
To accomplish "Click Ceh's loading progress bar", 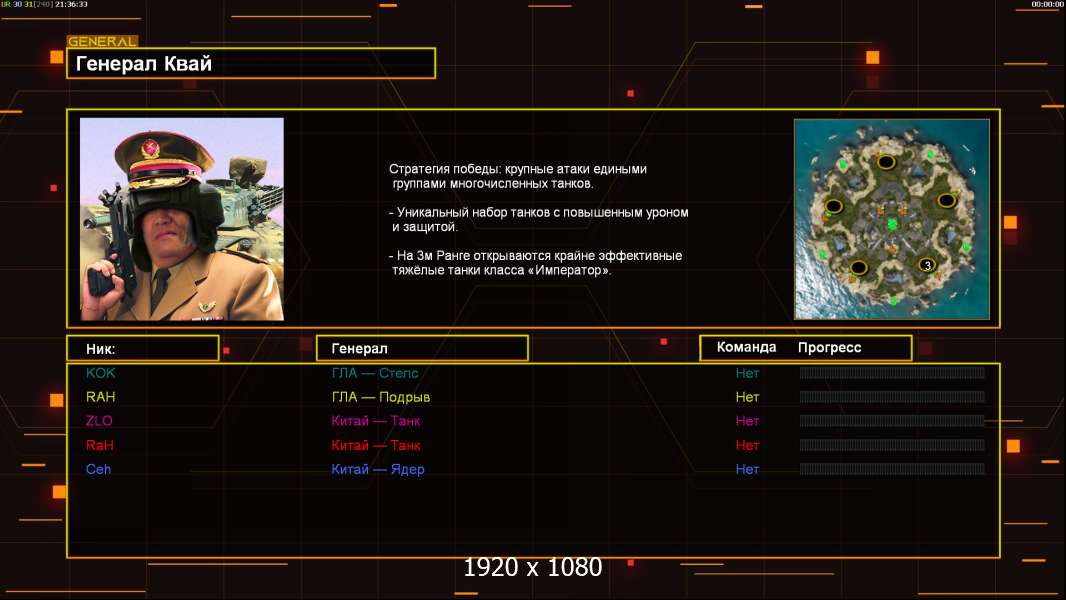I will (892, 469).
